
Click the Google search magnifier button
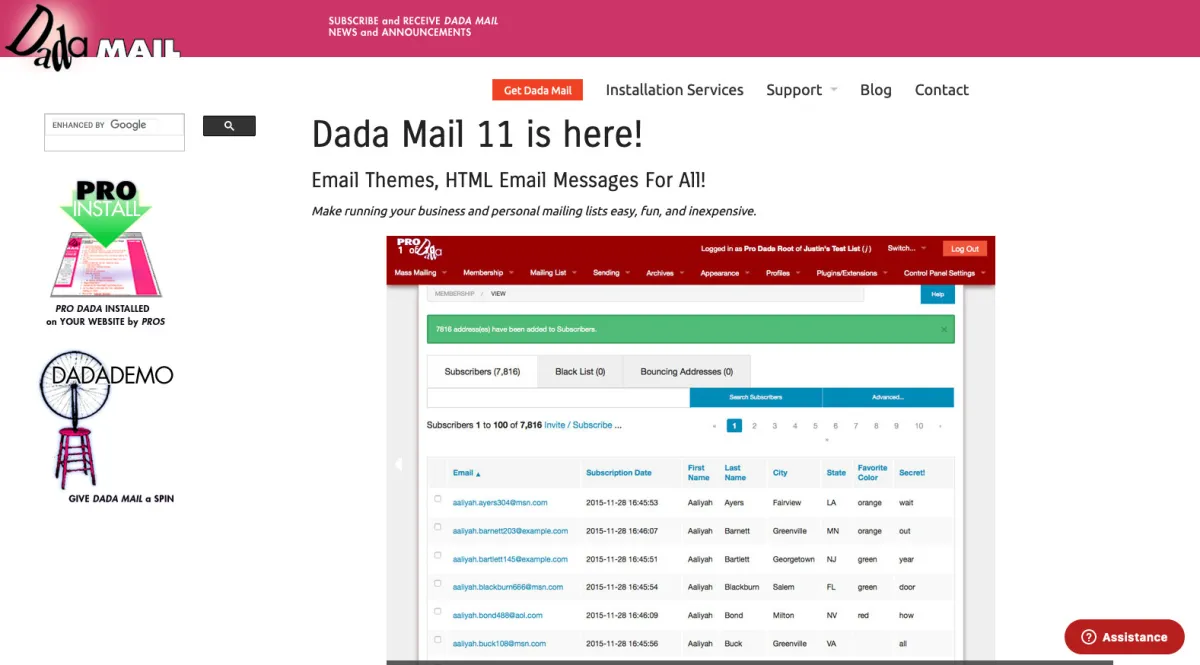click(x=229, y=126)
